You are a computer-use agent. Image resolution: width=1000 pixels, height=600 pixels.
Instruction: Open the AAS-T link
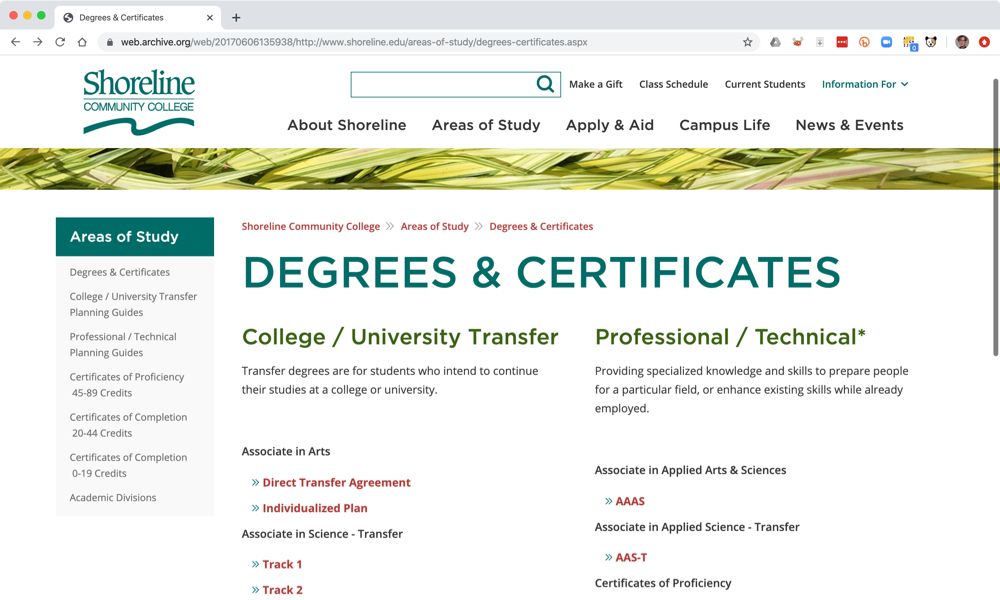pyautogui.click(x=631, y=557)
